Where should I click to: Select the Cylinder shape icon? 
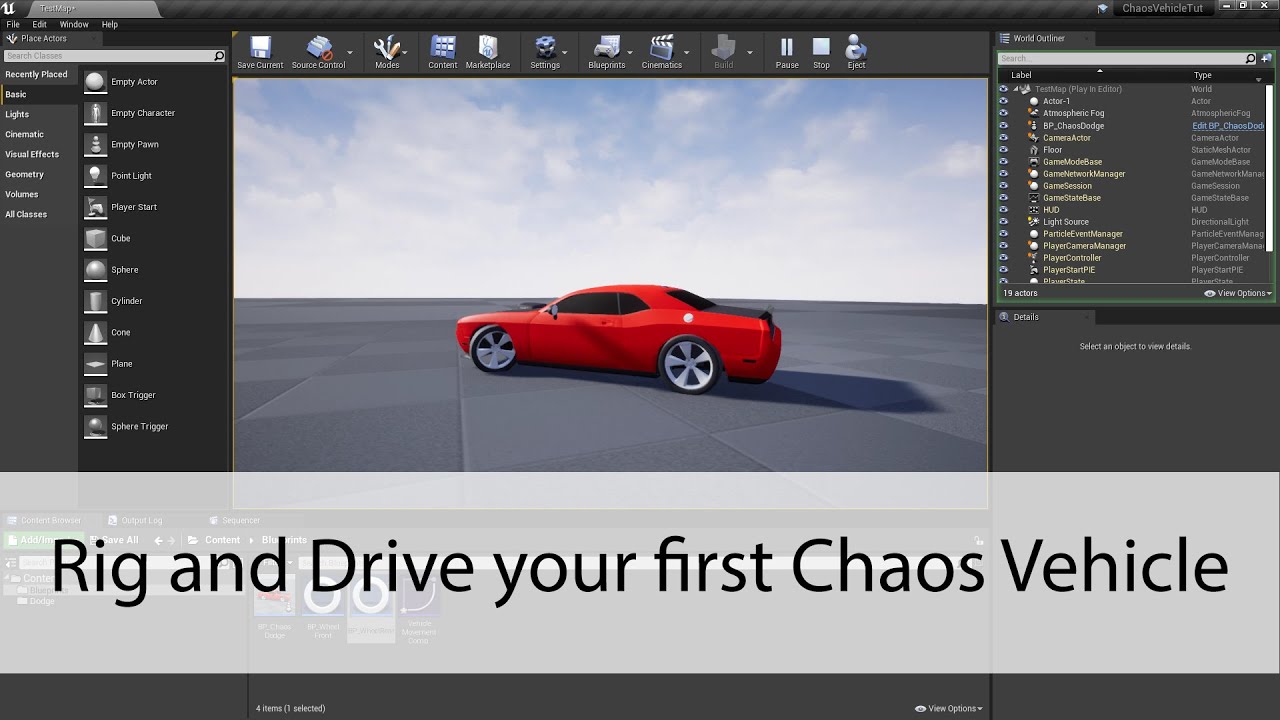(x=95, y=301)
